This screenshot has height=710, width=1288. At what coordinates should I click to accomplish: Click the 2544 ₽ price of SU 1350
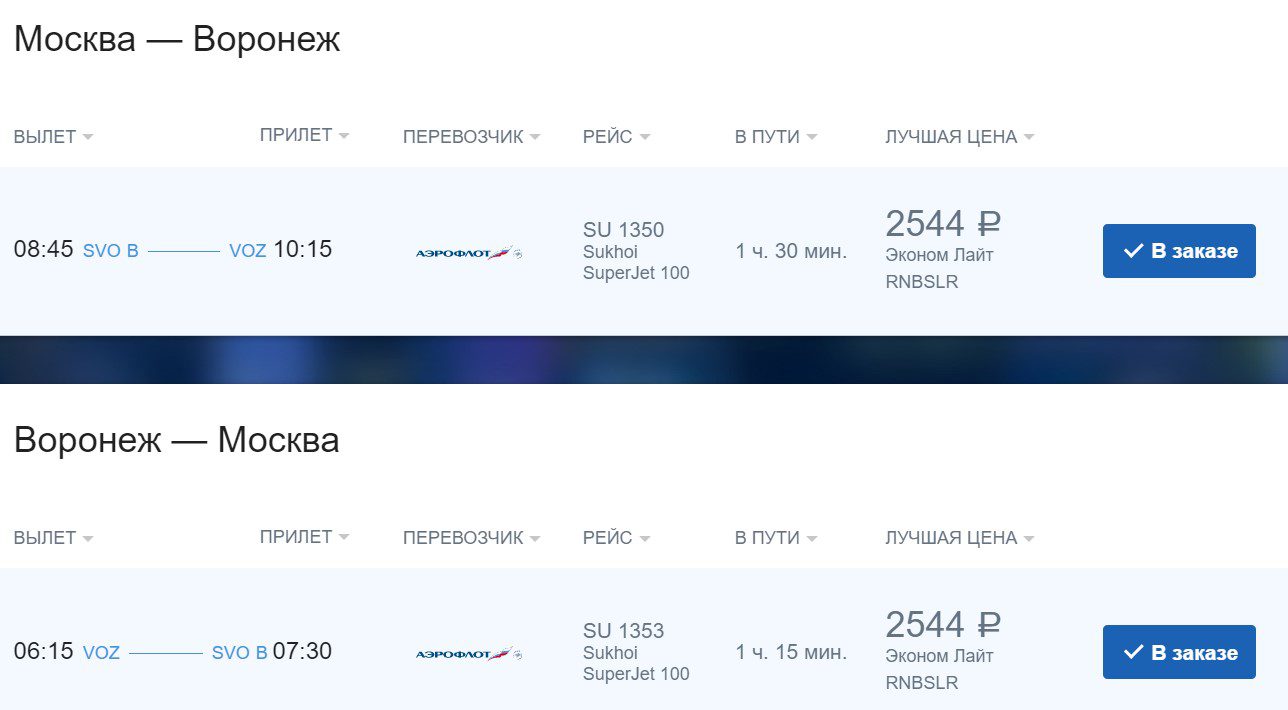tap(943, 223)
